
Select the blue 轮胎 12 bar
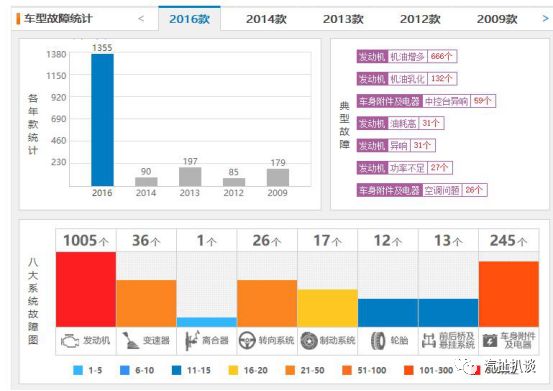click(x=388, y=313)
